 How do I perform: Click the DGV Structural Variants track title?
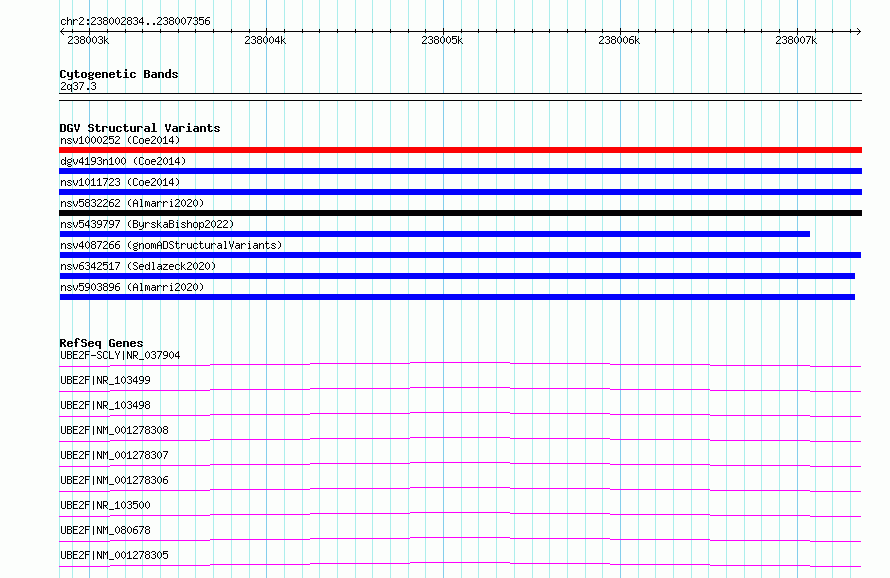tap(140, 128)
